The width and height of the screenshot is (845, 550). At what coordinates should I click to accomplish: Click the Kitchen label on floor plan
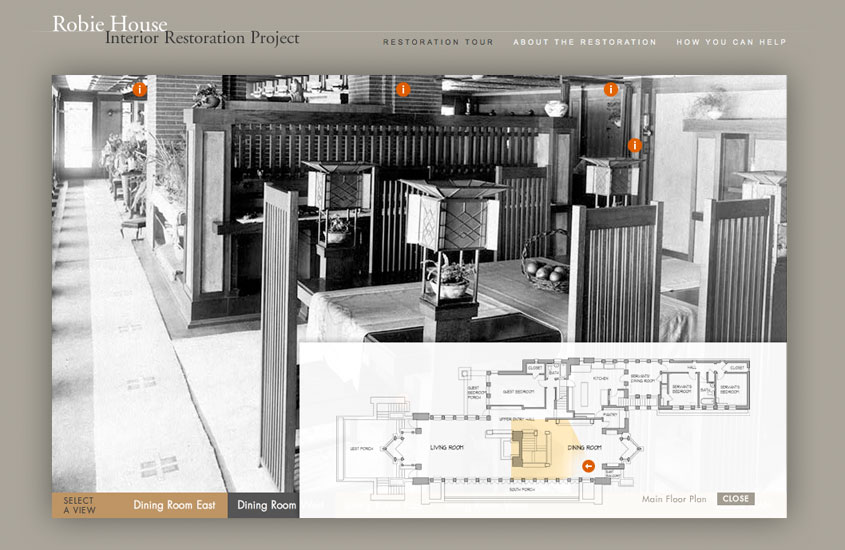pyautogui.click(x=600, y=379)
